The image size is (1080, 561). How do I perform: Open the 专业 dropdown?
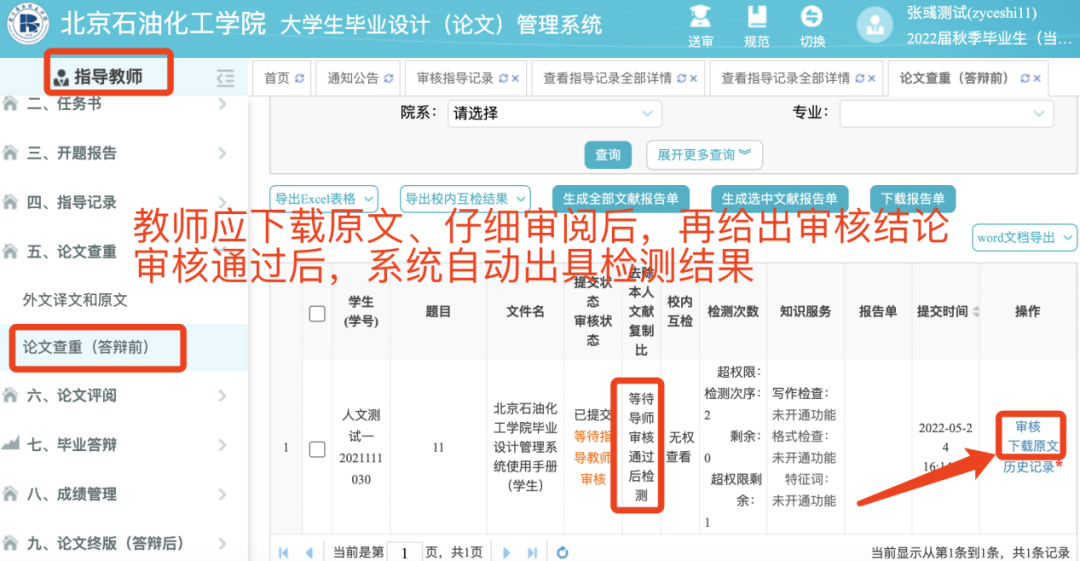pos(945,113)
